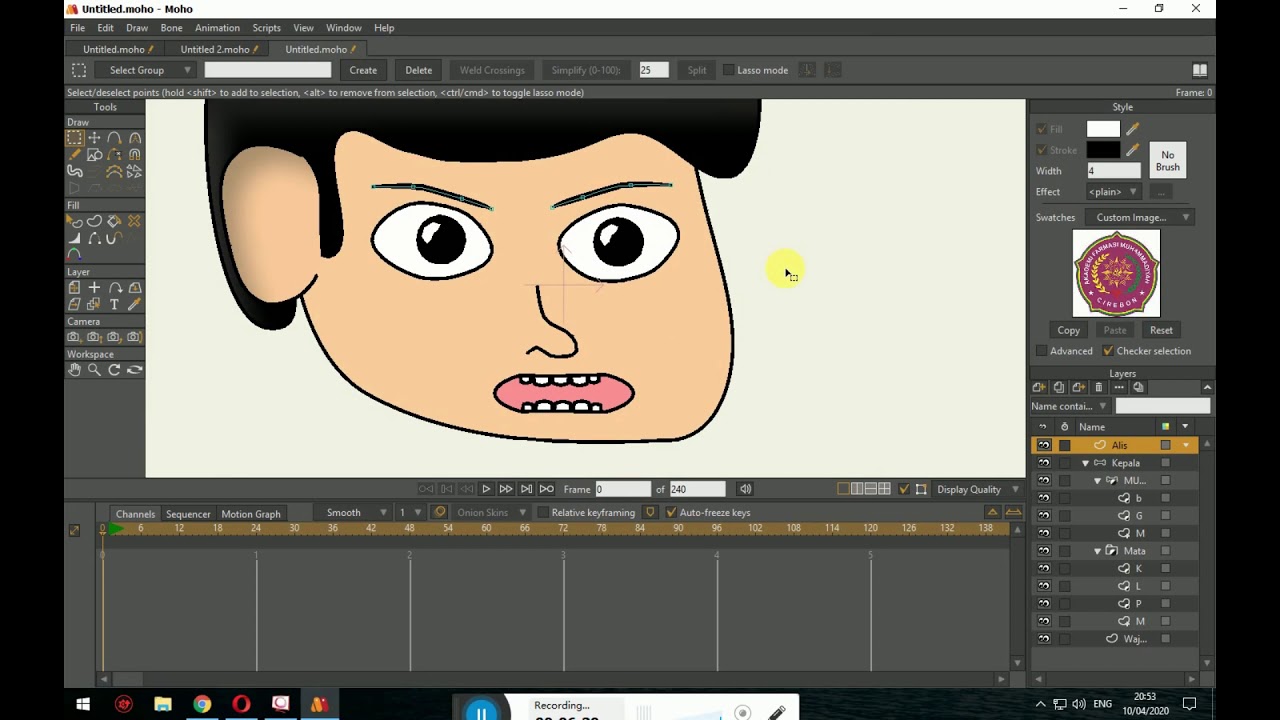Add a new layer in Layers panel
Viewport: 1280px width, 720px height.
tap(1039, 387)
